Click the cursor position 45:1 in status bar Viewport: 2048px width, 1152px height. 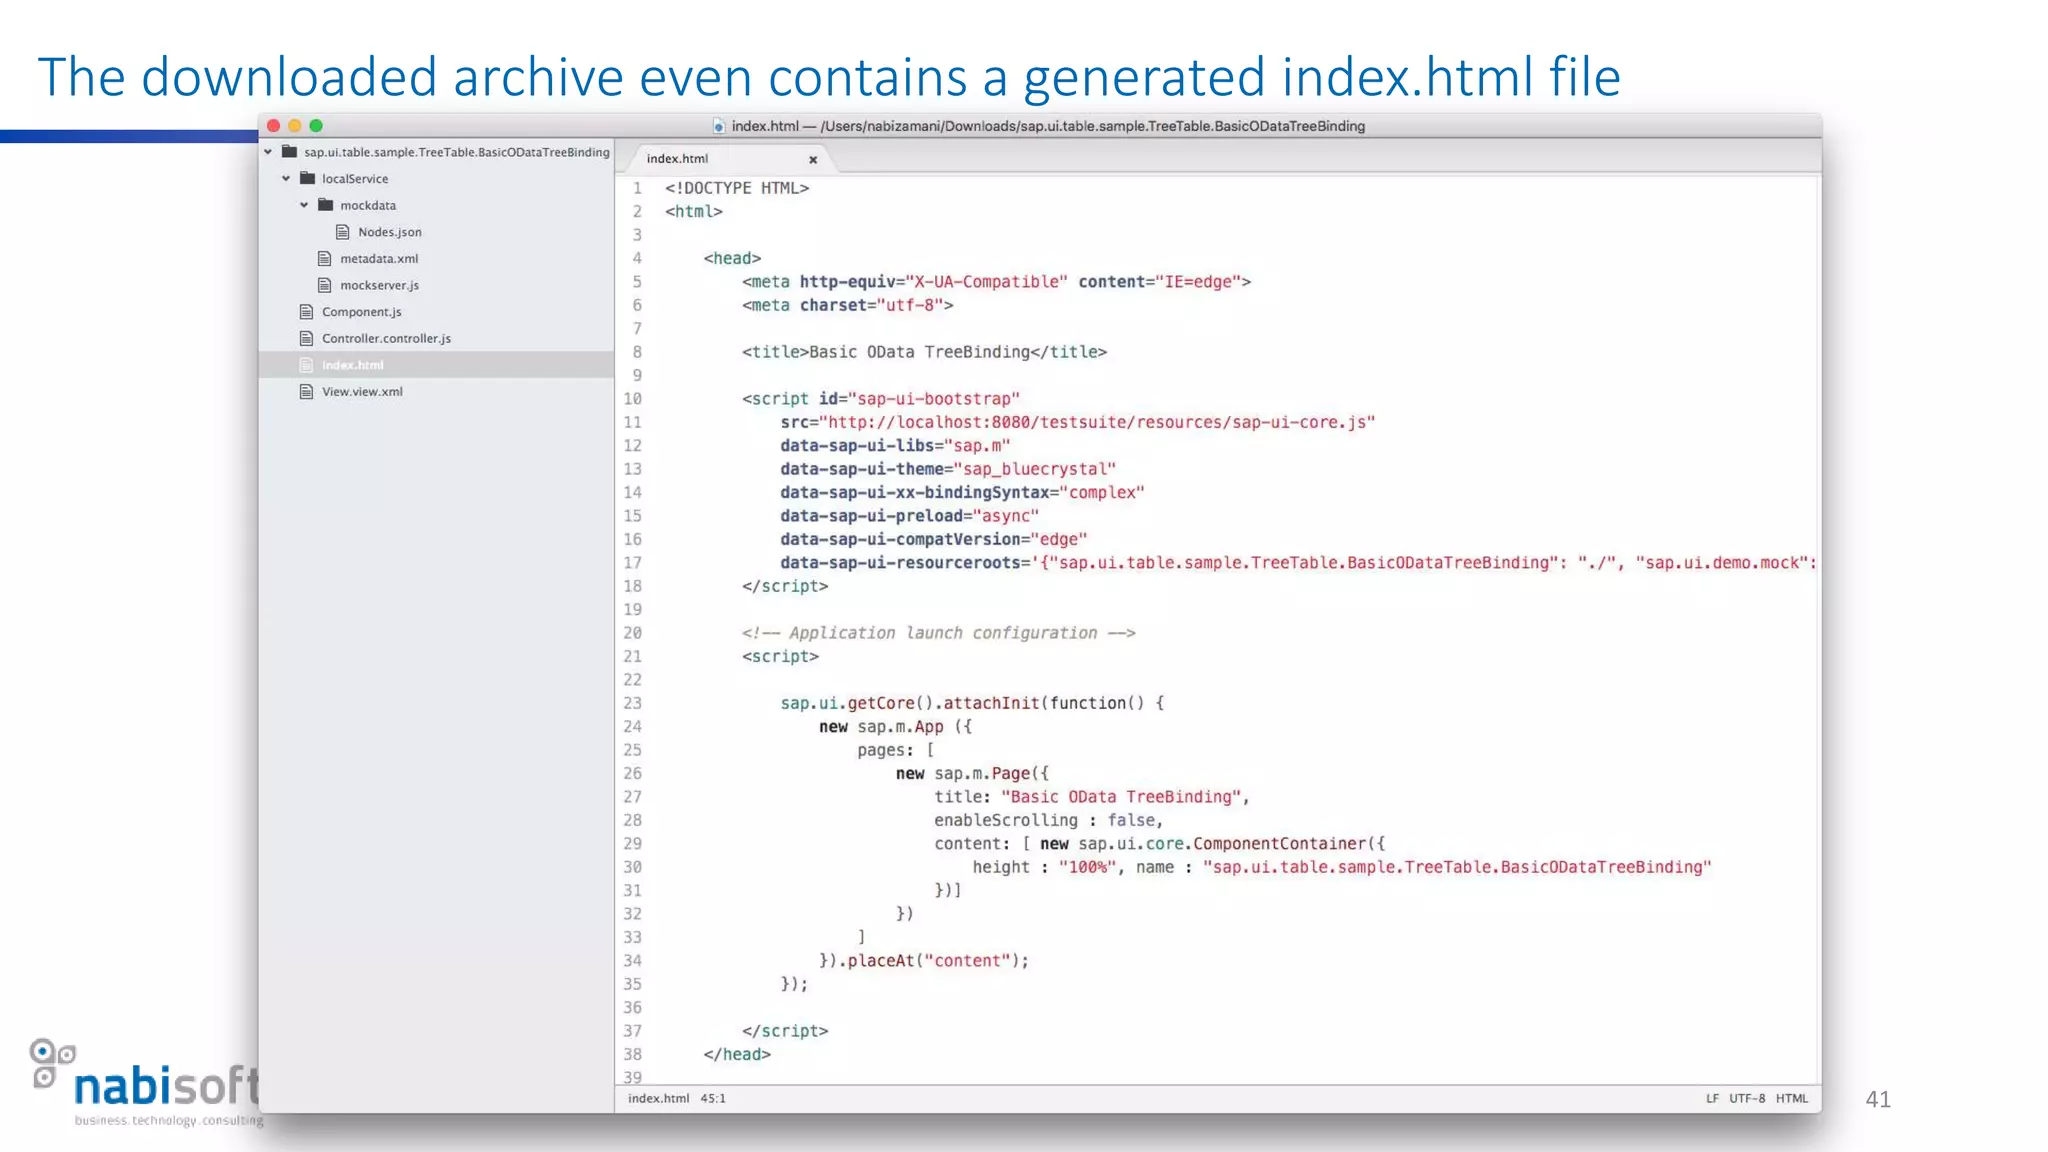713,1098
